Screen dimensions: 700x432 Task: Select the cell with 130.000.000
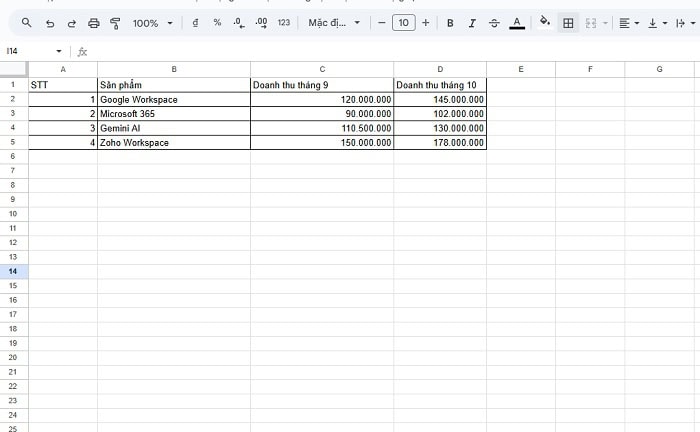click(x=440, y=128)
